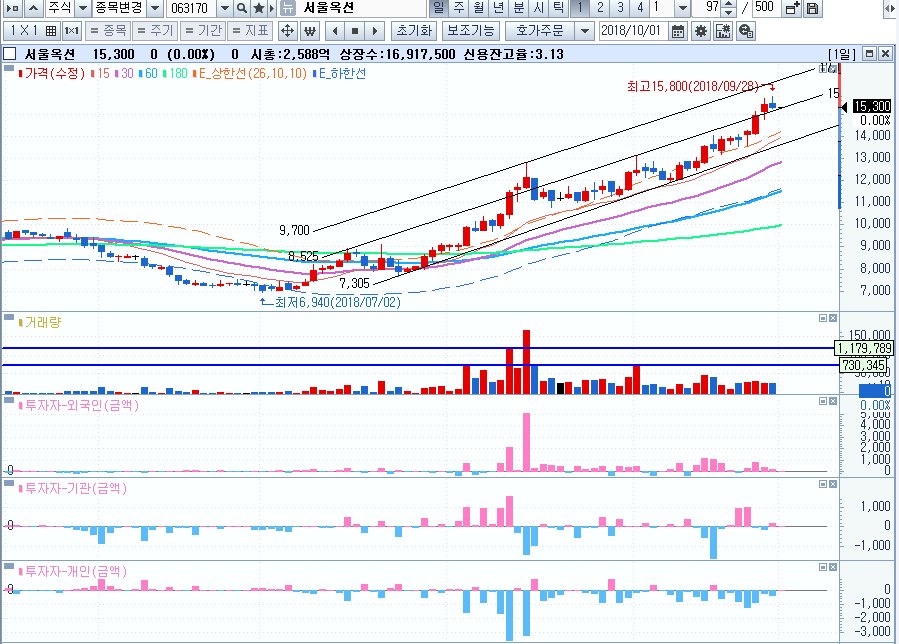This screenshot has height=644, width=899.
Task: Select the 시 hour chart tab
Action: [x=539, y=8]
